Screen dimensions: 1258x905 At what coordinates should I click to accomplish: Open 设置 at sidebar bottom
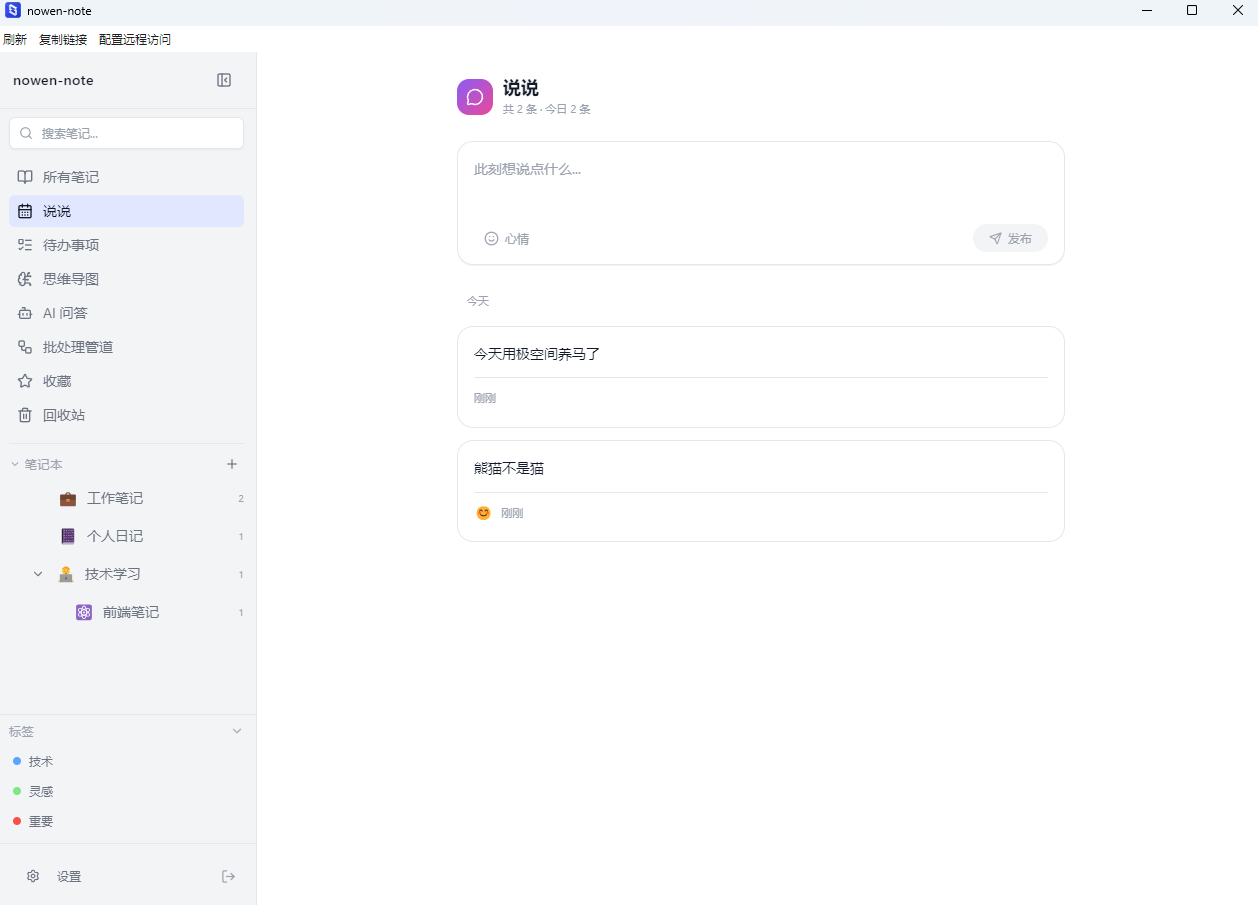pyautogui.click(x=69, y=876)
